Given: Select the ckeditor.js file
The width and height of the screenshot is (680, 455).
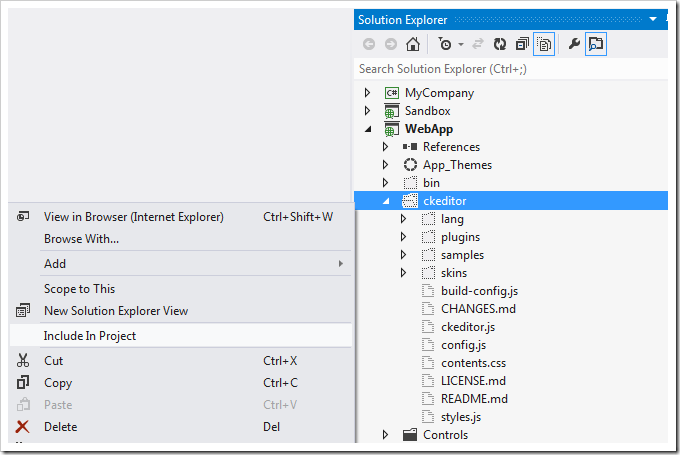Looking at the screenshot, I should (x=468, y=327).
